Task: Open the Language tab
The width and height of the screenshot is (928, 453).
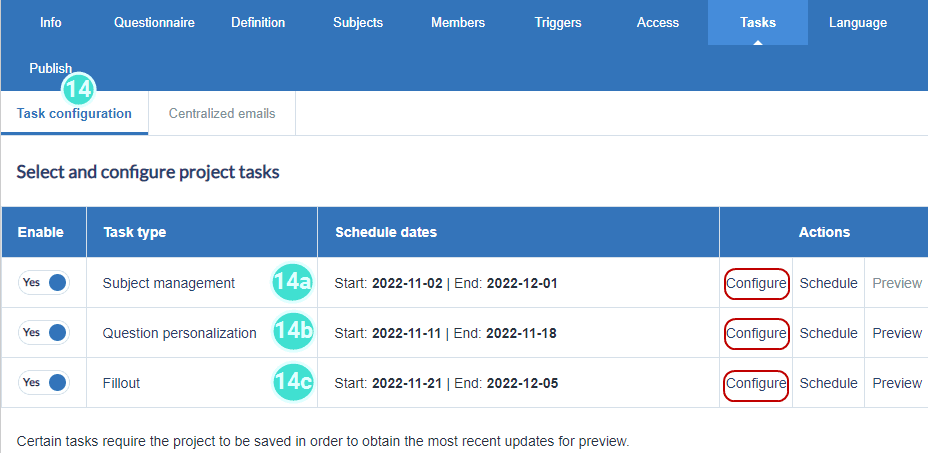Action: 858,23
